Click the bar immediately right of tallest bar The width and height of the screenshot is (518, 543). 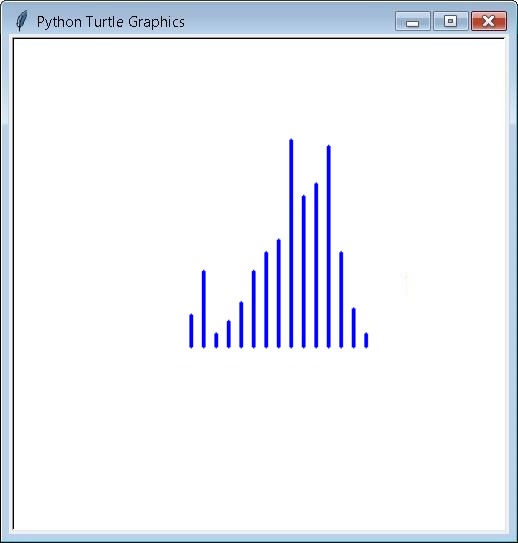tap(304, 272)
